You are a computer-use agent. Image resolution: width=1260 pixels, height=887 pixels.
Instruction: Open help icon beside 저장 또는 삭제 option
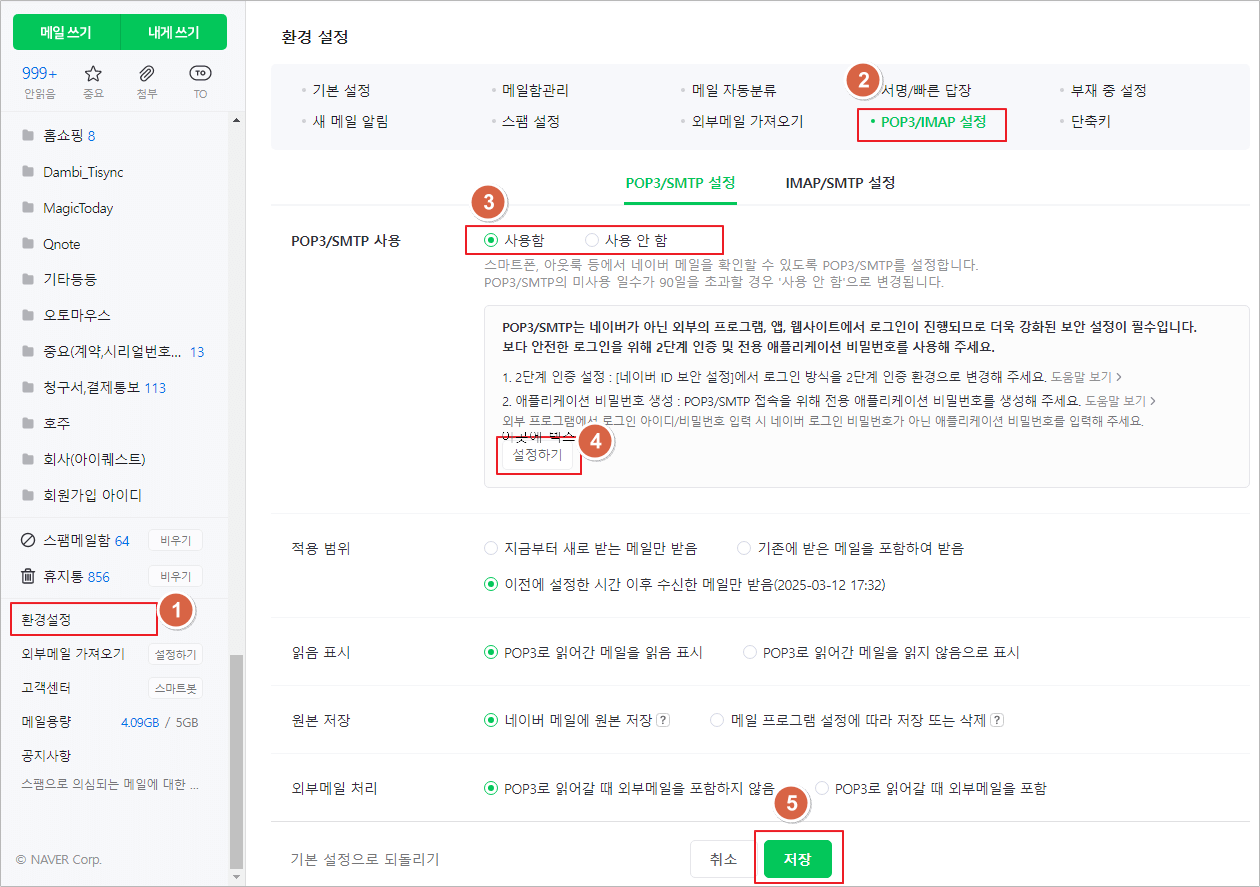point(997,720)
